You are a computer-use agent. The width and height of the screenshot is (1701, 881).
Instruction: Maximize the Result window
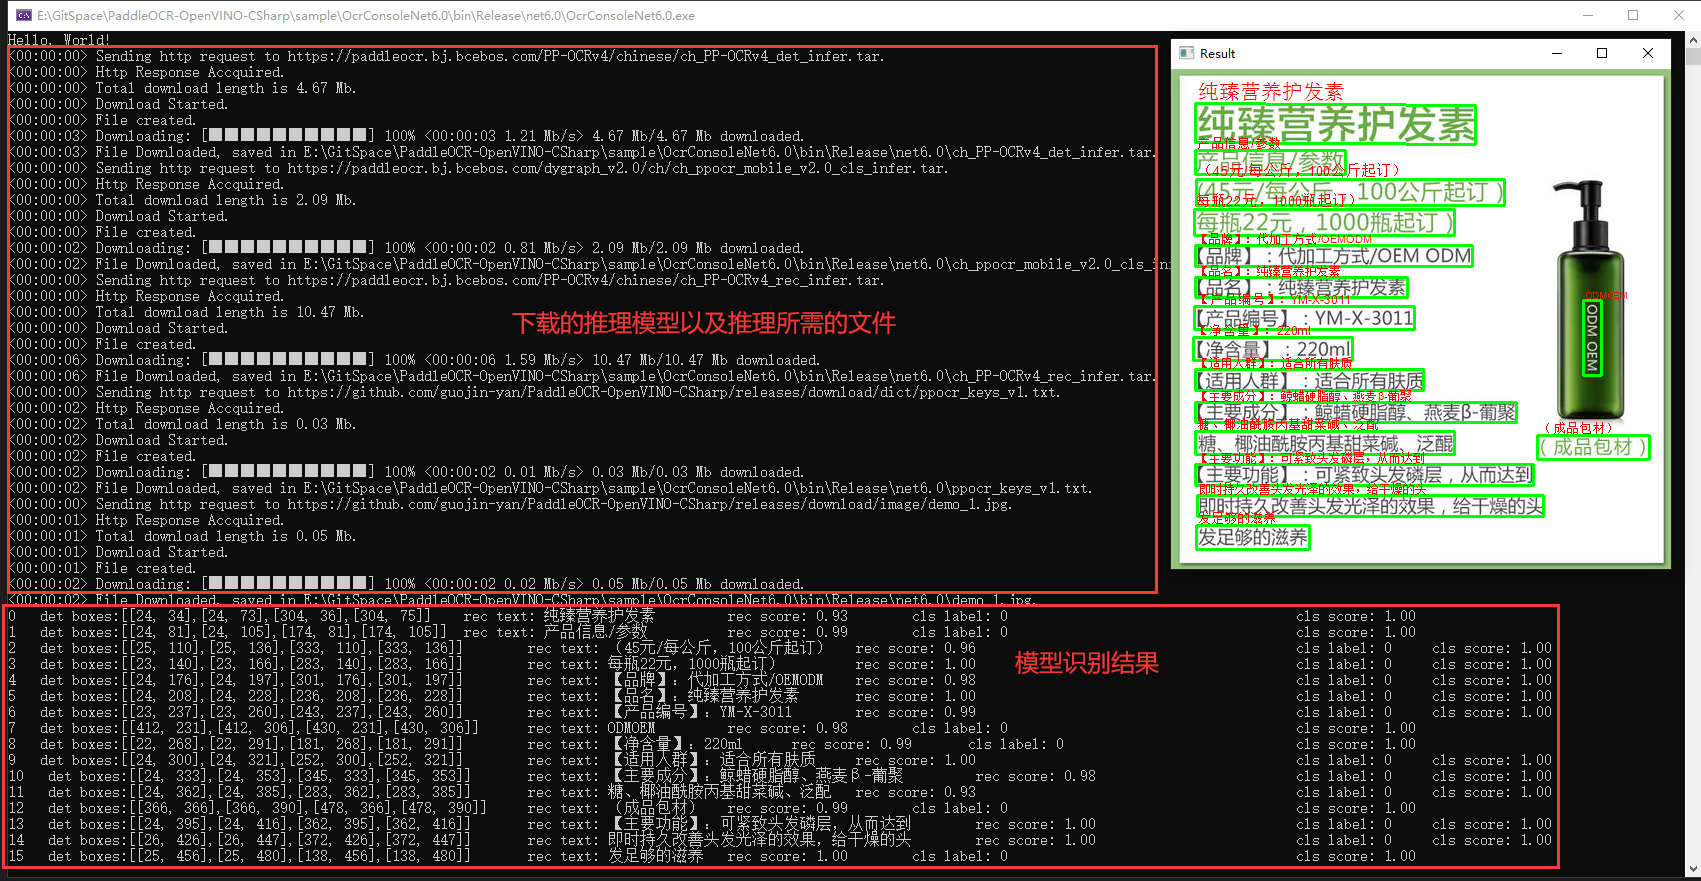(1602, 53)
